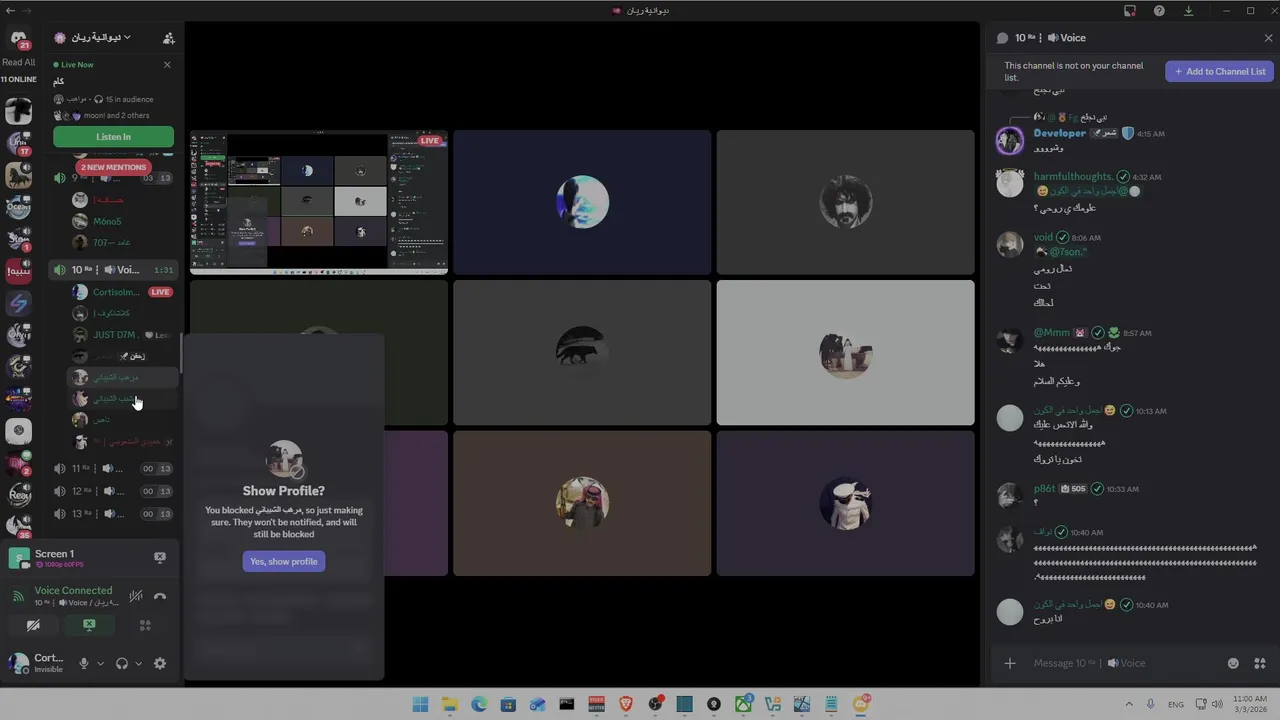
Task: Open attachment plus button in message box
Action: pos(1010,663)
